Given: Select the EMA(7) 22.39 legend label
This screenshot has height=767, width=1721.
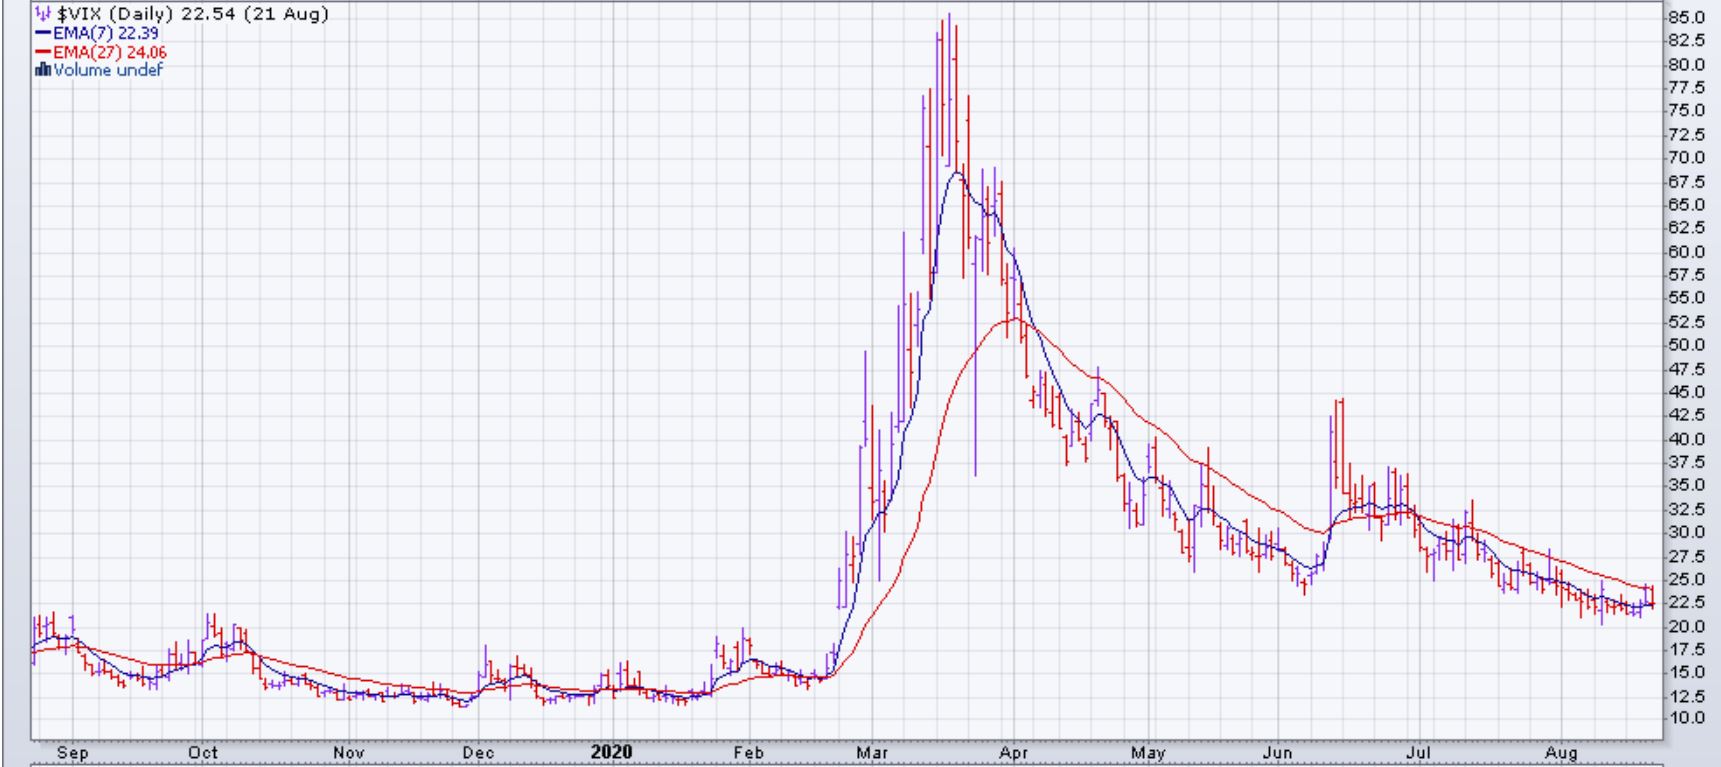Looking at the screenshot, I should [105, 33].
